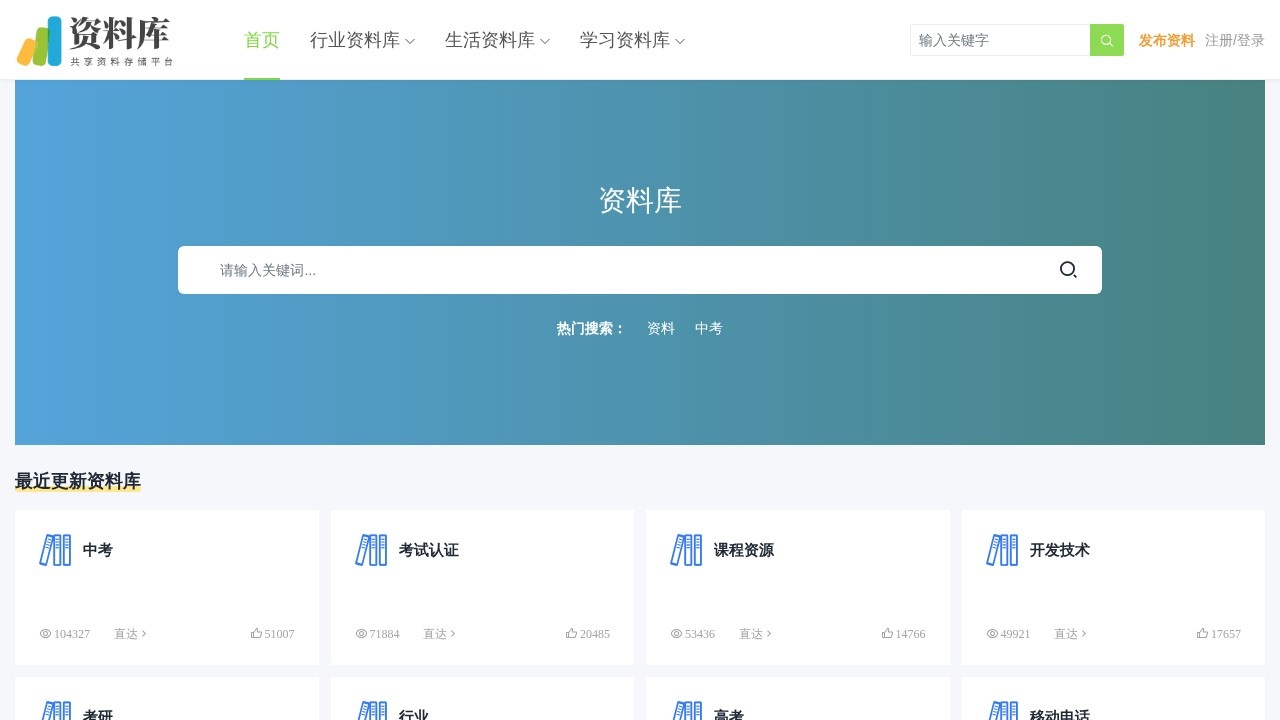The image size is (1280, 720).
Task: Click the book icon on the 中考 card
Action: click(55, 550)
